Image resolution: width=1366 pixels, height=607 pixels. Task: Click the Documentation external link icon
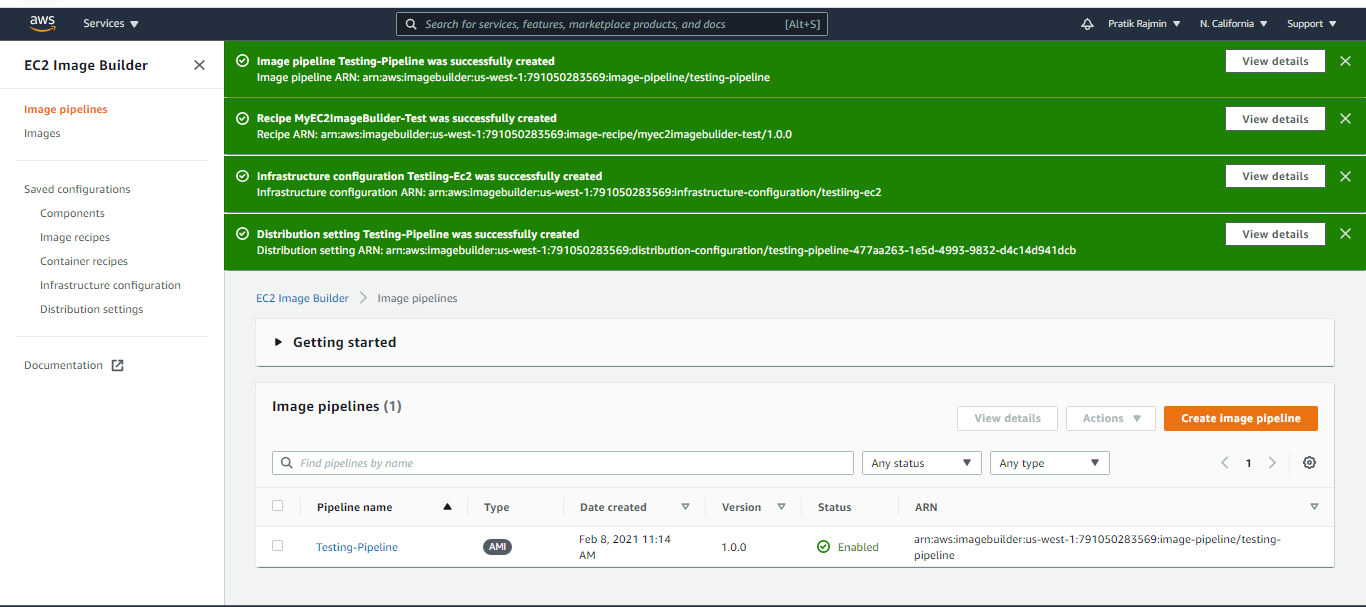[x=117, y=365]
